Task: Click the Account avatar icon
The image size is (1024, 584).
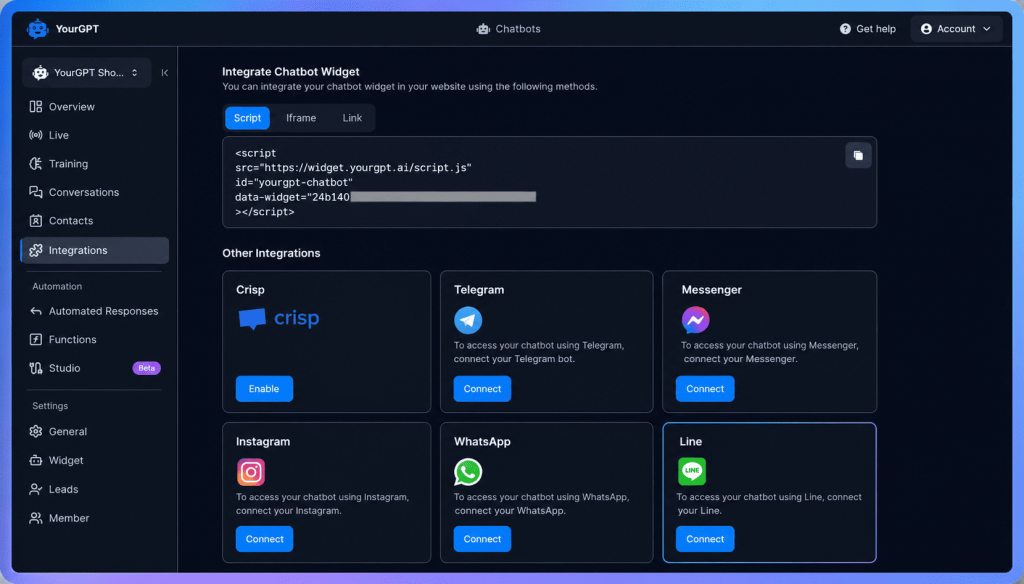Action: point(926,29)
